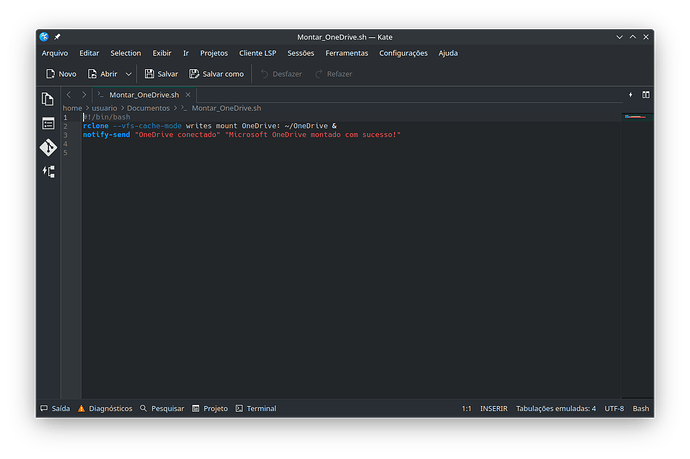Maximize the Kate window

[632, 37]
